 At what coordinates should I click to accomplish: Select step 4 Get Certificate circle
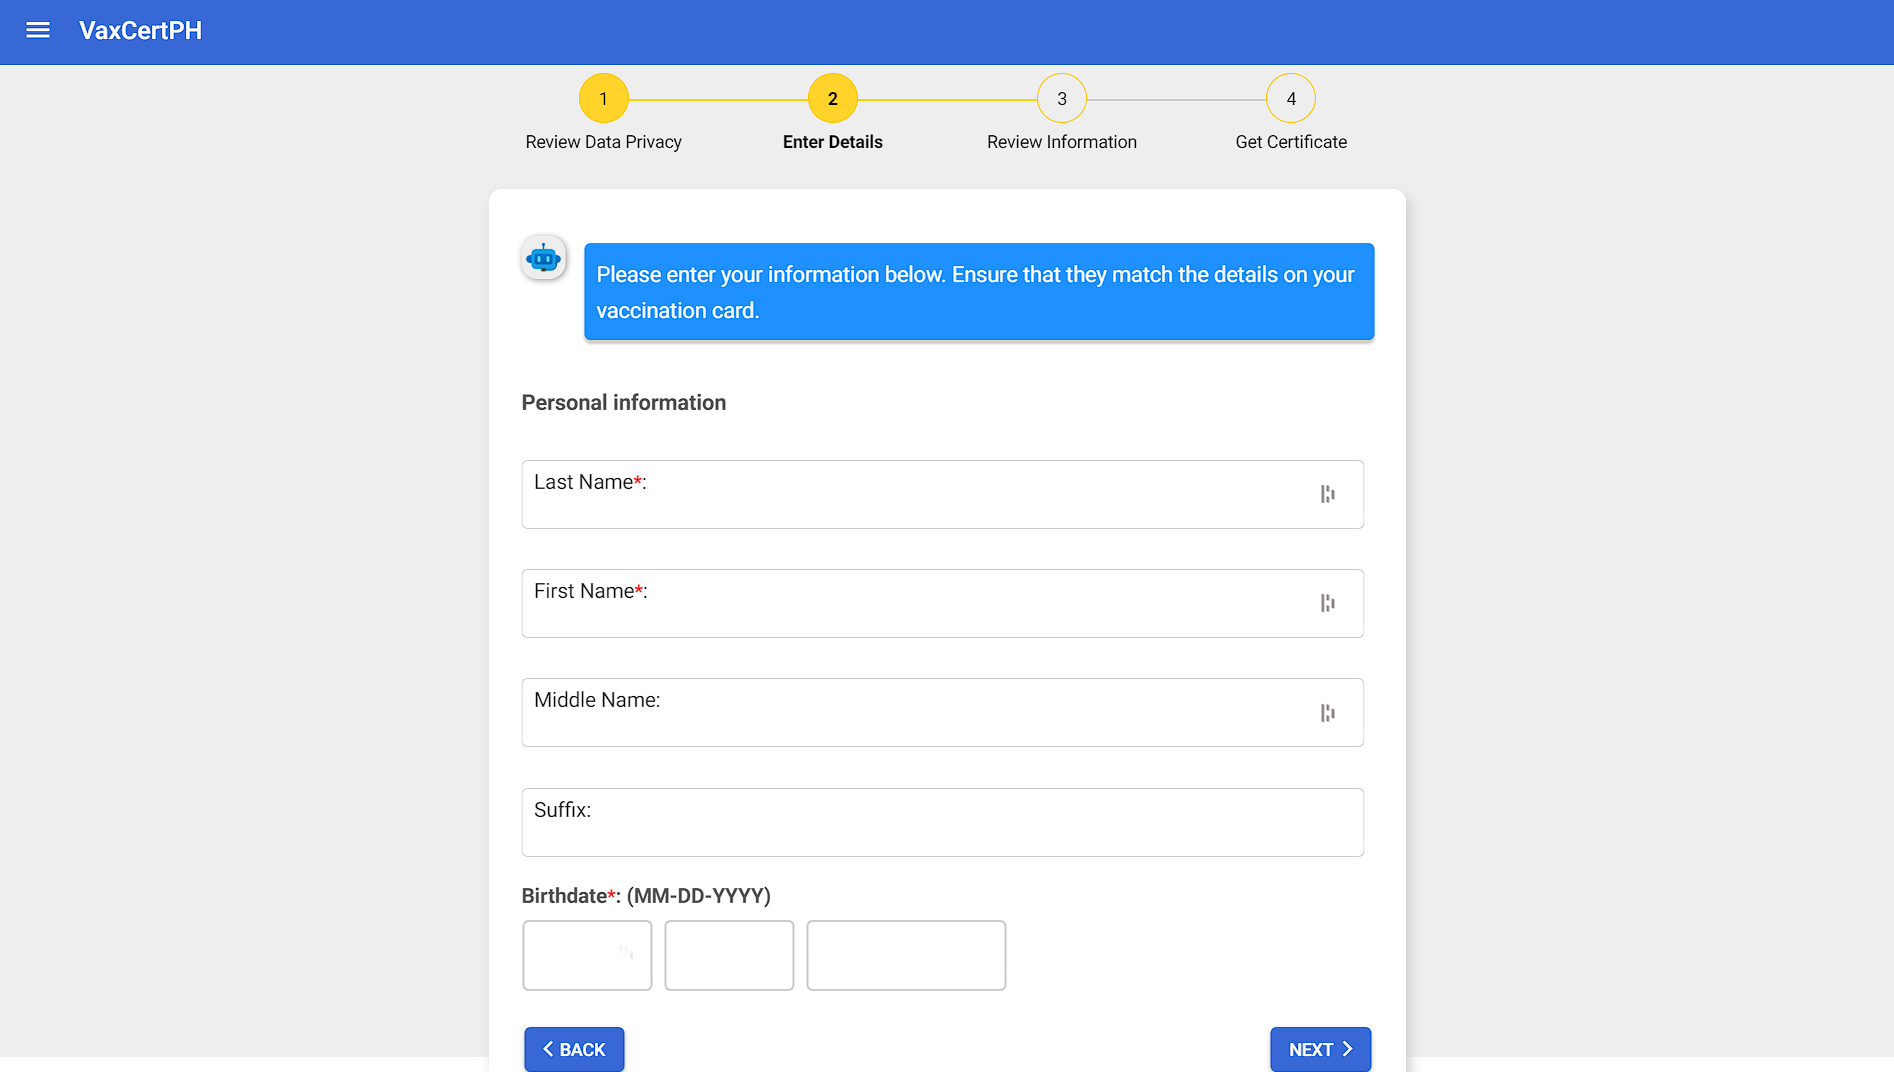pyautogui.click(x=1291, y=98)
